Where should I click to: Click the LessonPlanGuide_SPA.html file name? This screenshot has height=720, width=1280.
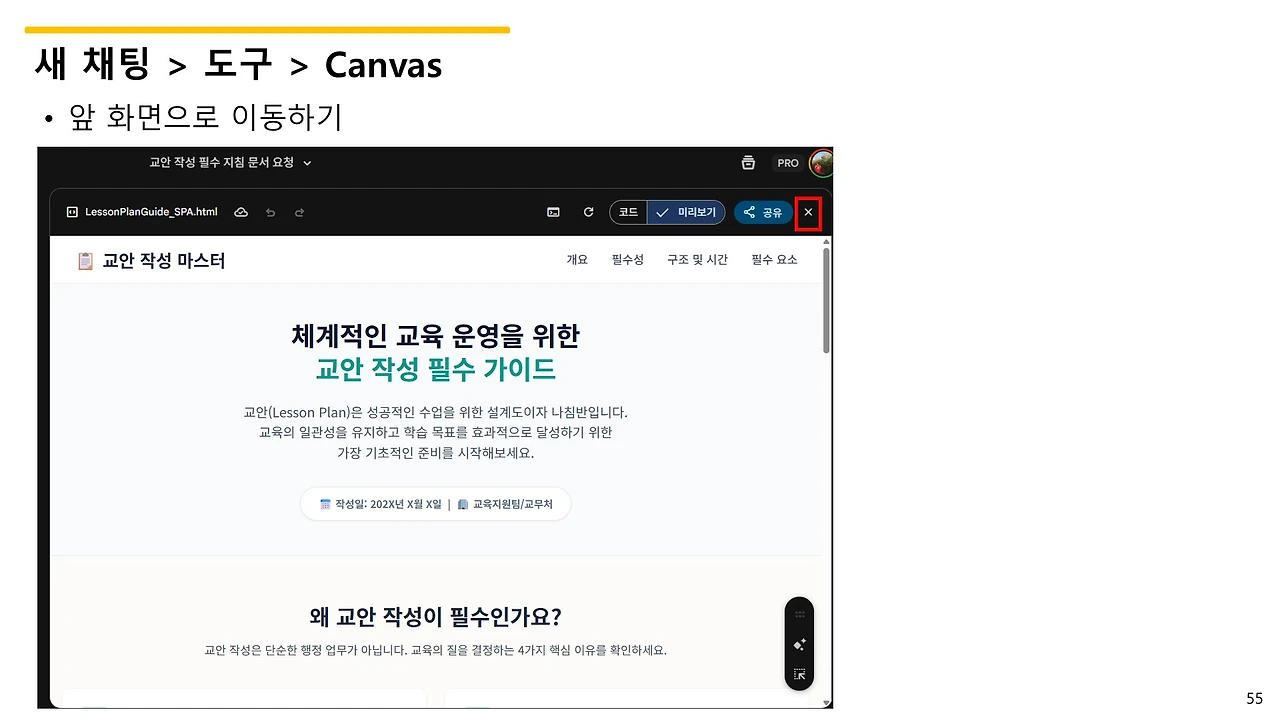151,212
